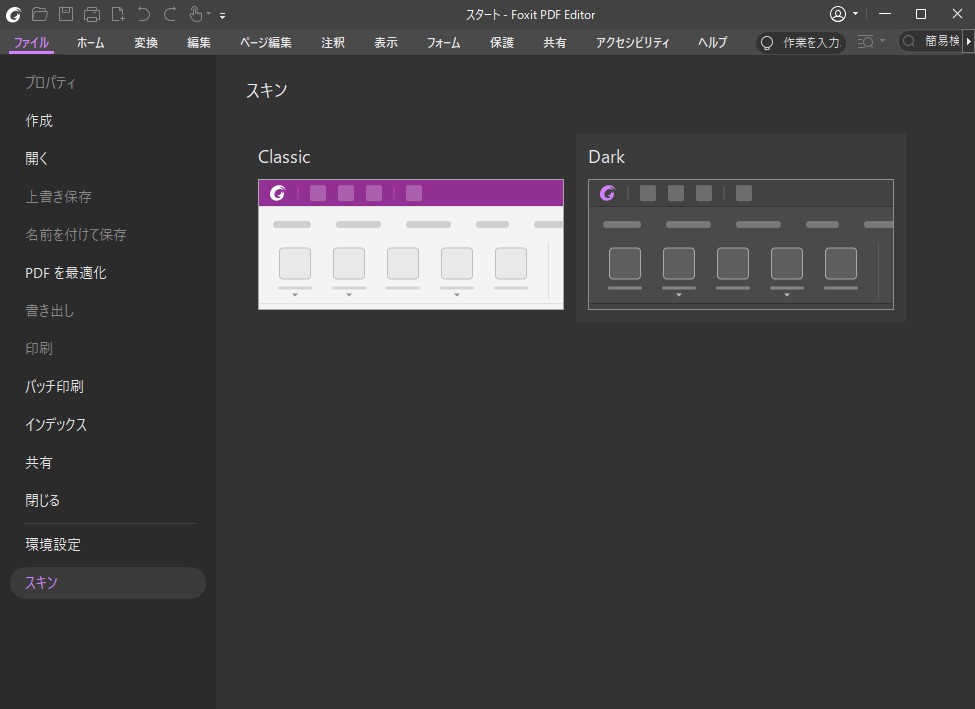Click the Foxit logo icon
975x709 pixels.
[x=14, y=14]
